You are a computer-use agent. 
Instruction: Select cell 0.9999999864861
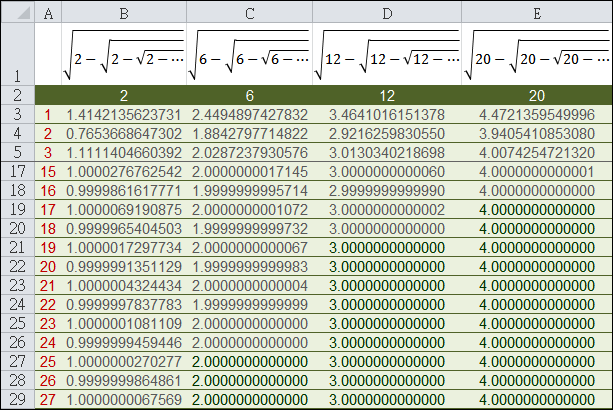click(124, 381)
